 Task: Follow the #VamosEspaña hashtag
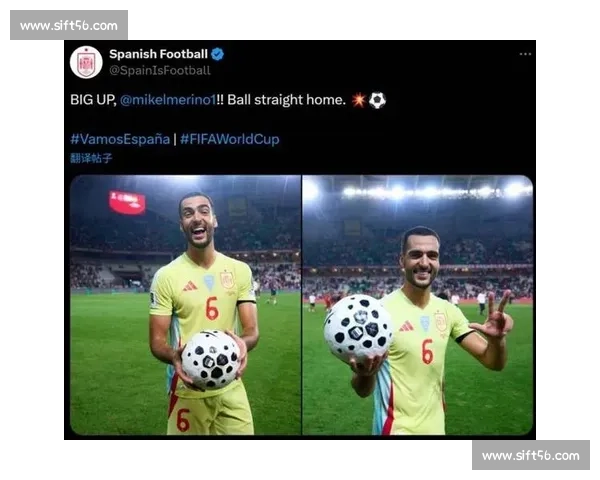[x=120, y=139]
